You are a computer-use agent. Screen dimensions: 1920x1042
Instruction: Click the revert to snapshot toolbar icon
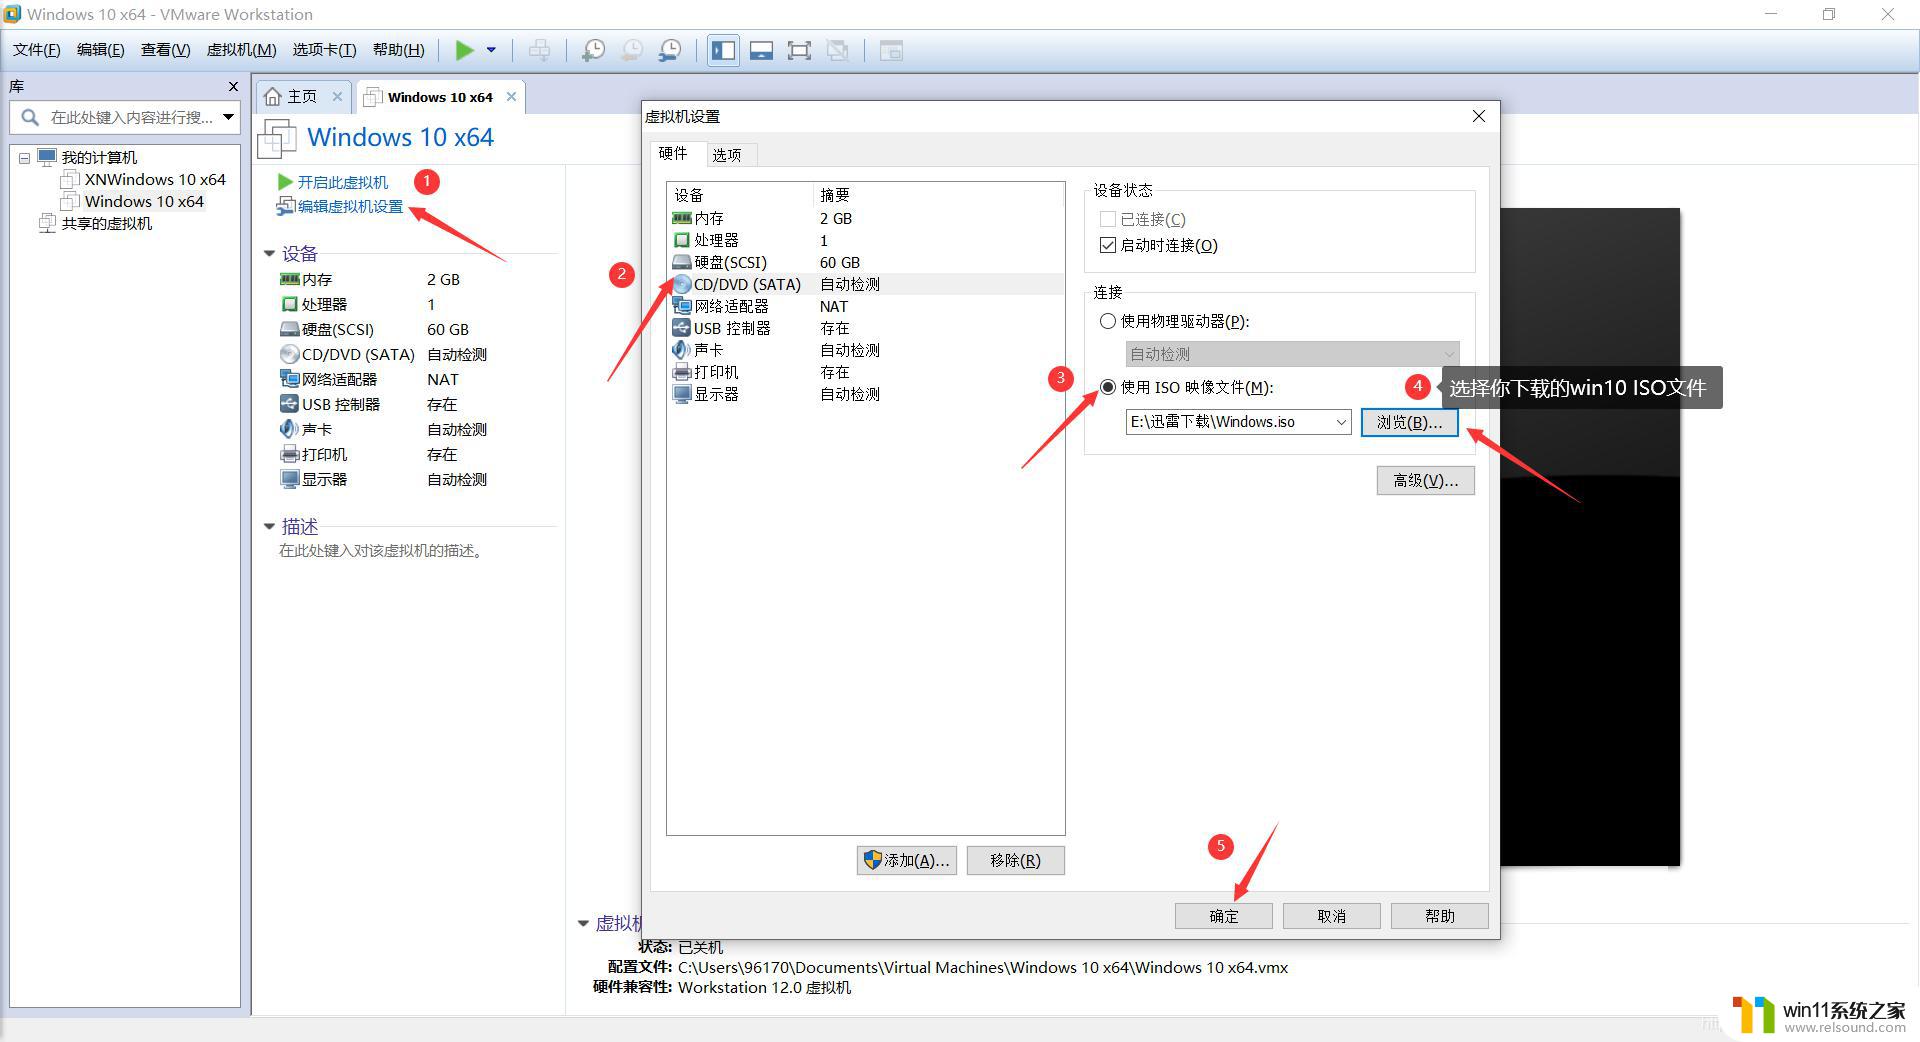coord(631,50)
